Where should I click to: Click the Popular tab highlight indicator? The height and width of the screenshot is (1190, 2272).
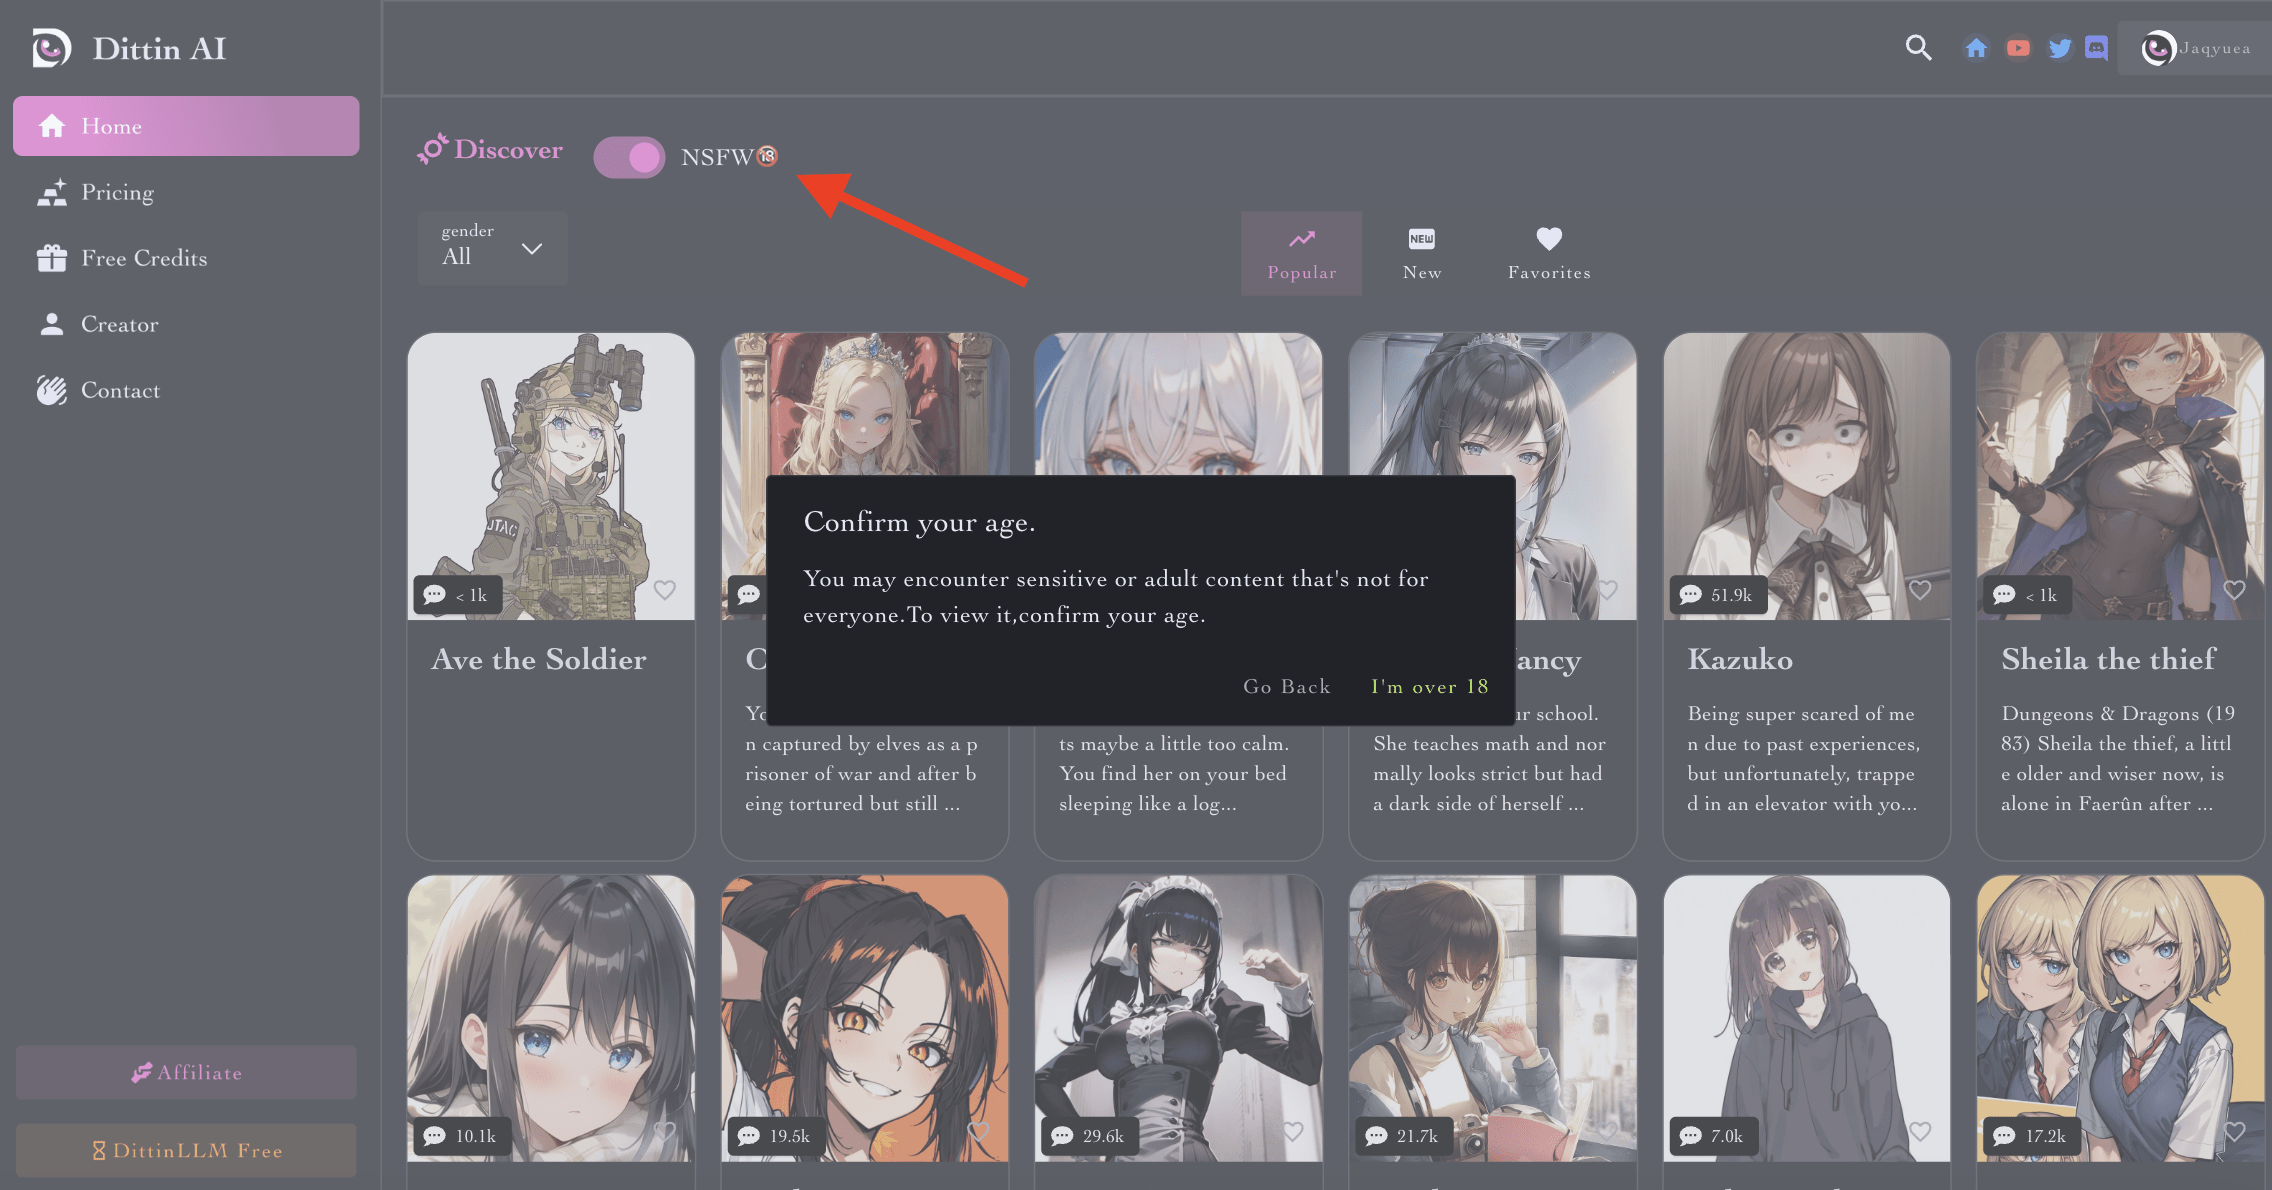tap(1301, 253)
